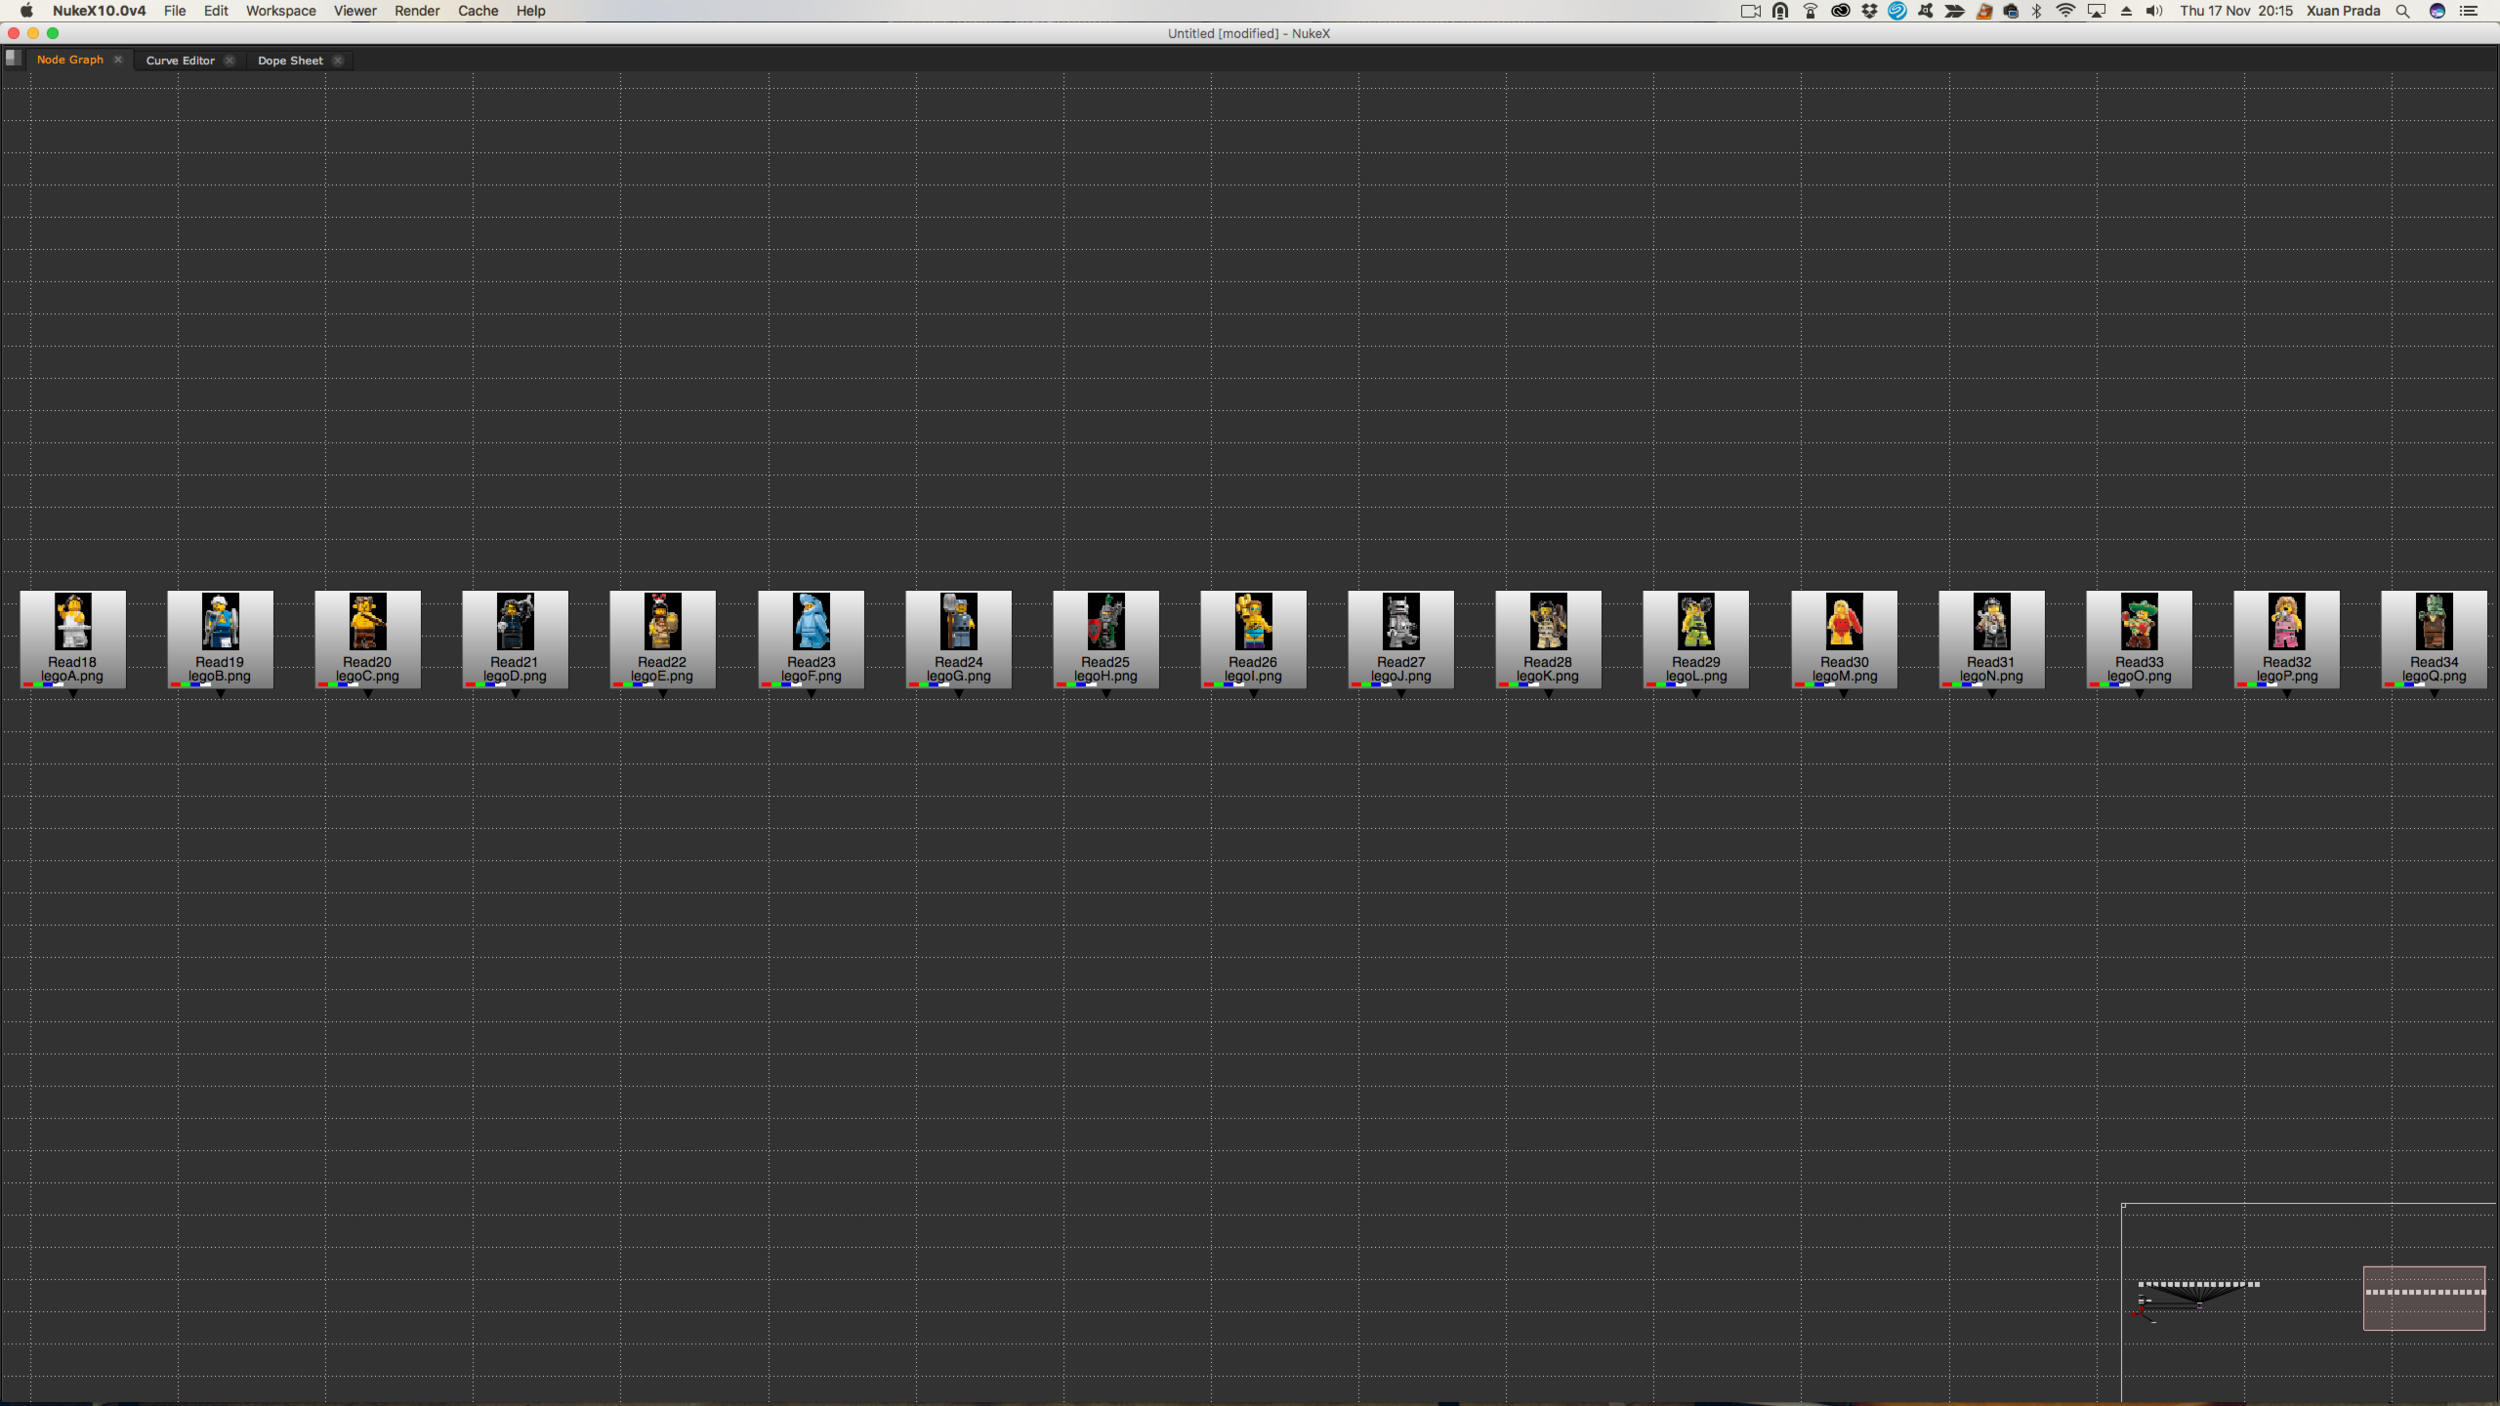Open the Creative Cloud menu bar icon

click(1840, 11)
